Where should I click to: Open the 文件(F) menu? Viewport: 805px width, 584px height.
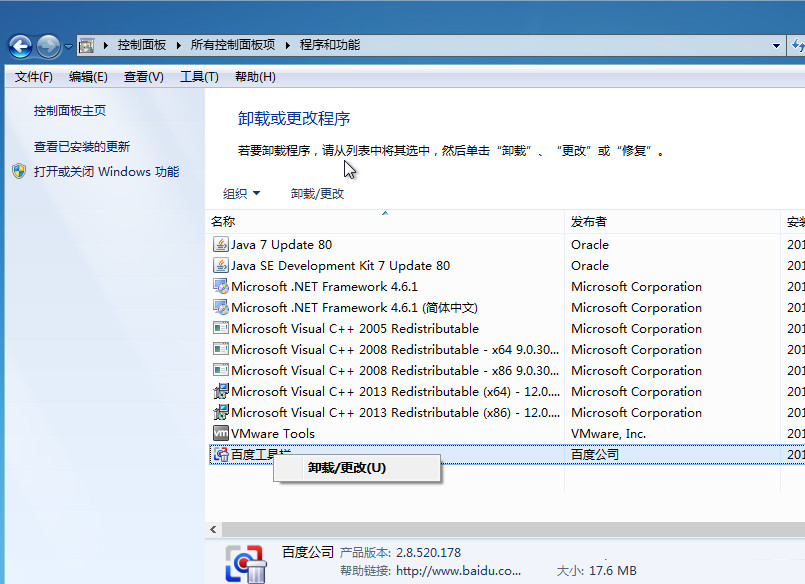click(x=33, y=77)
